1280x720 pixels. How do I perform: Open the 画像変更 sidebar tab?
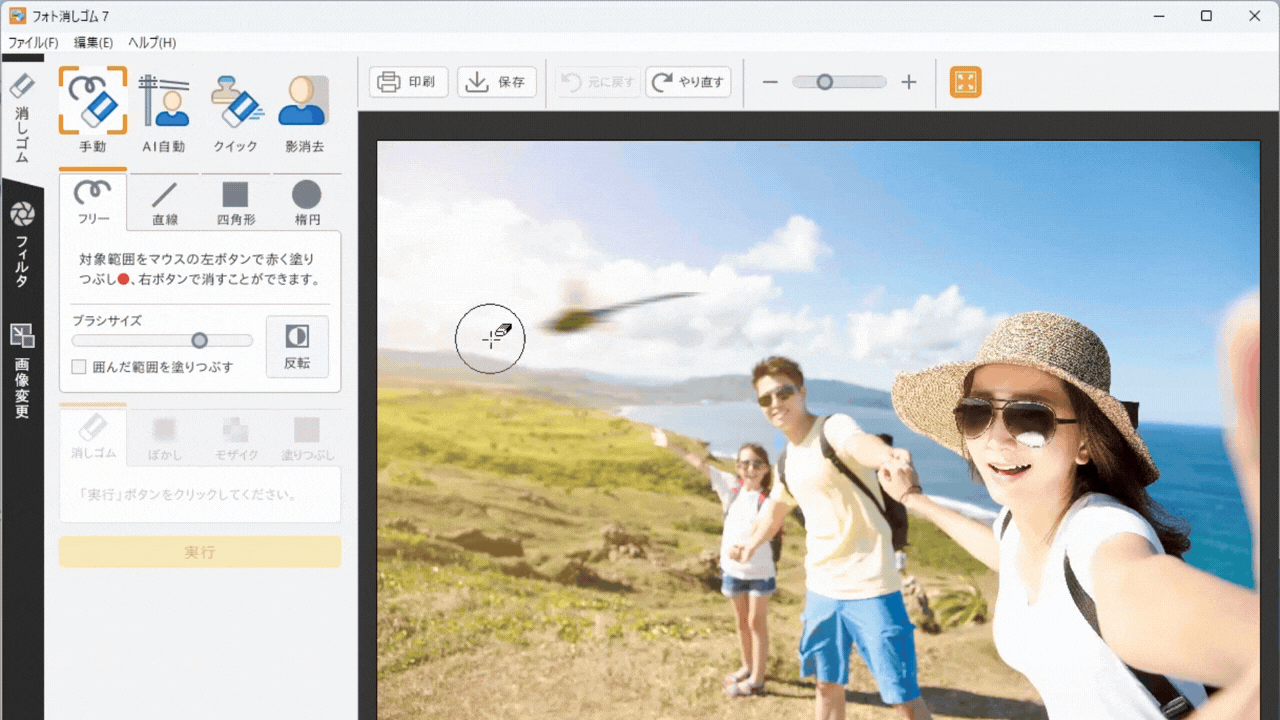22,370
